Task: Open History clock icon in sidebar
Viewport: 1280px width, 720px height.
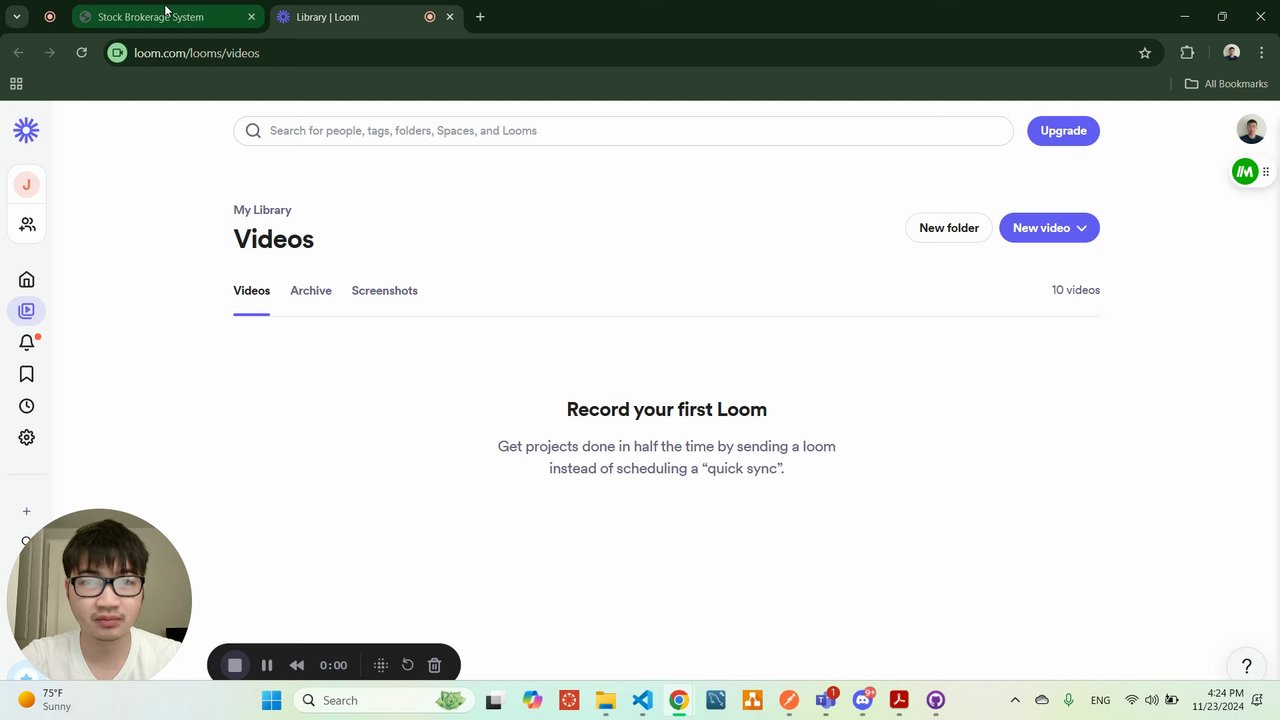Action: [x=27, y=406]
